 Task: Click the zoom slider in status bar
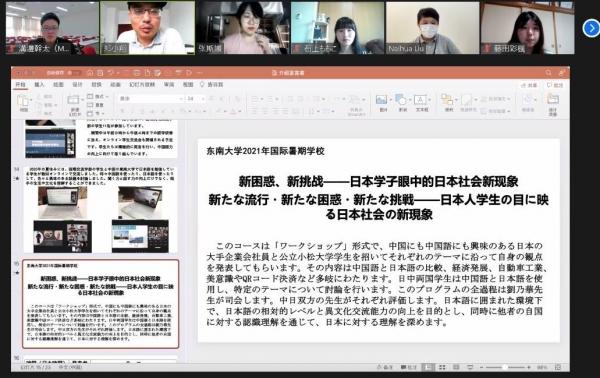pyautogui.click(x=505, y=367)
